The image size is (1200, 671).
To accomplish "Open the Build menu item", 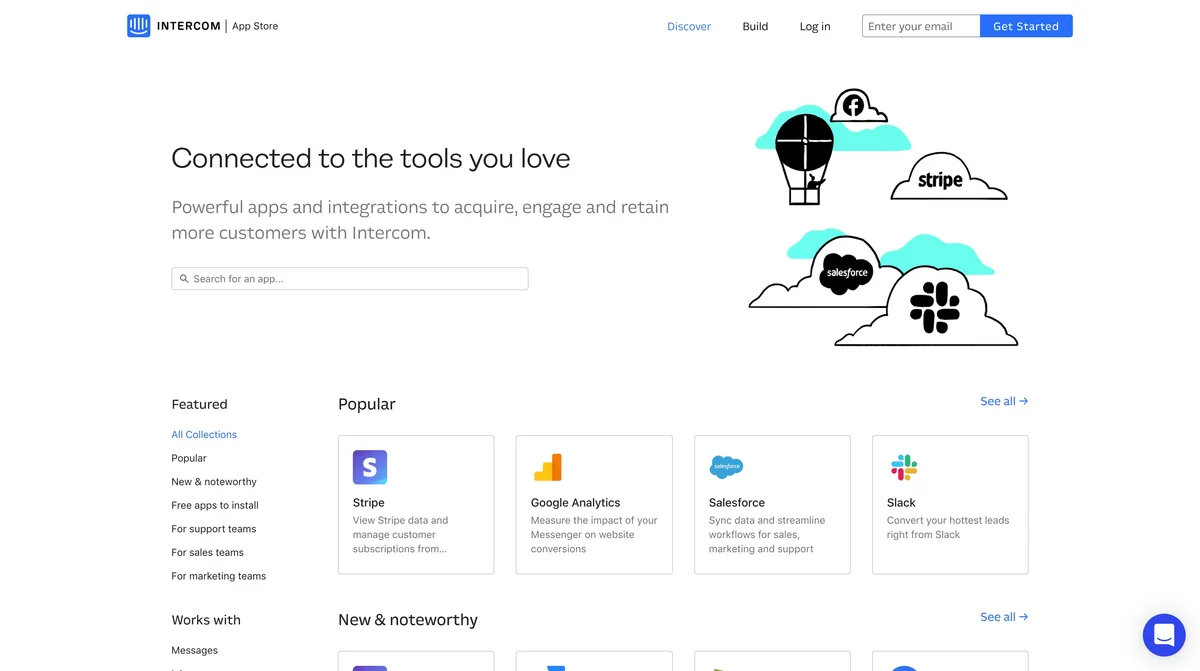I will (754, 26).
